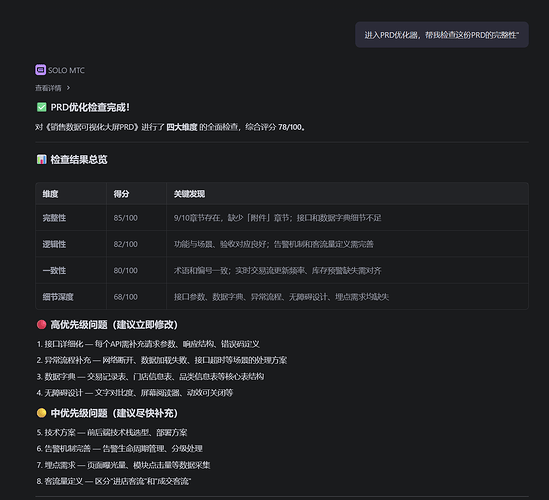The width and height of the screenshot is (549, 500).
Task: Click list item 7 埋点需求
Action: 123,465
